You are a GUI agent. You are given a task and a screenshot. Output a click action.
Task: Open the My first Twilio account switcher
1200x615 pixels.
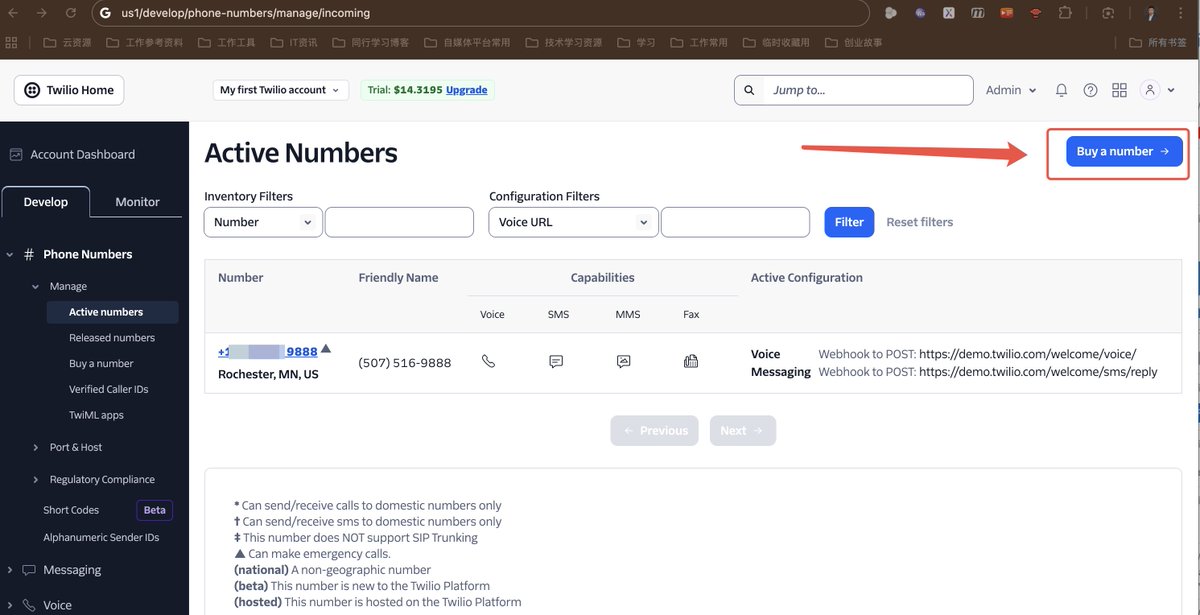click(280, 90)
